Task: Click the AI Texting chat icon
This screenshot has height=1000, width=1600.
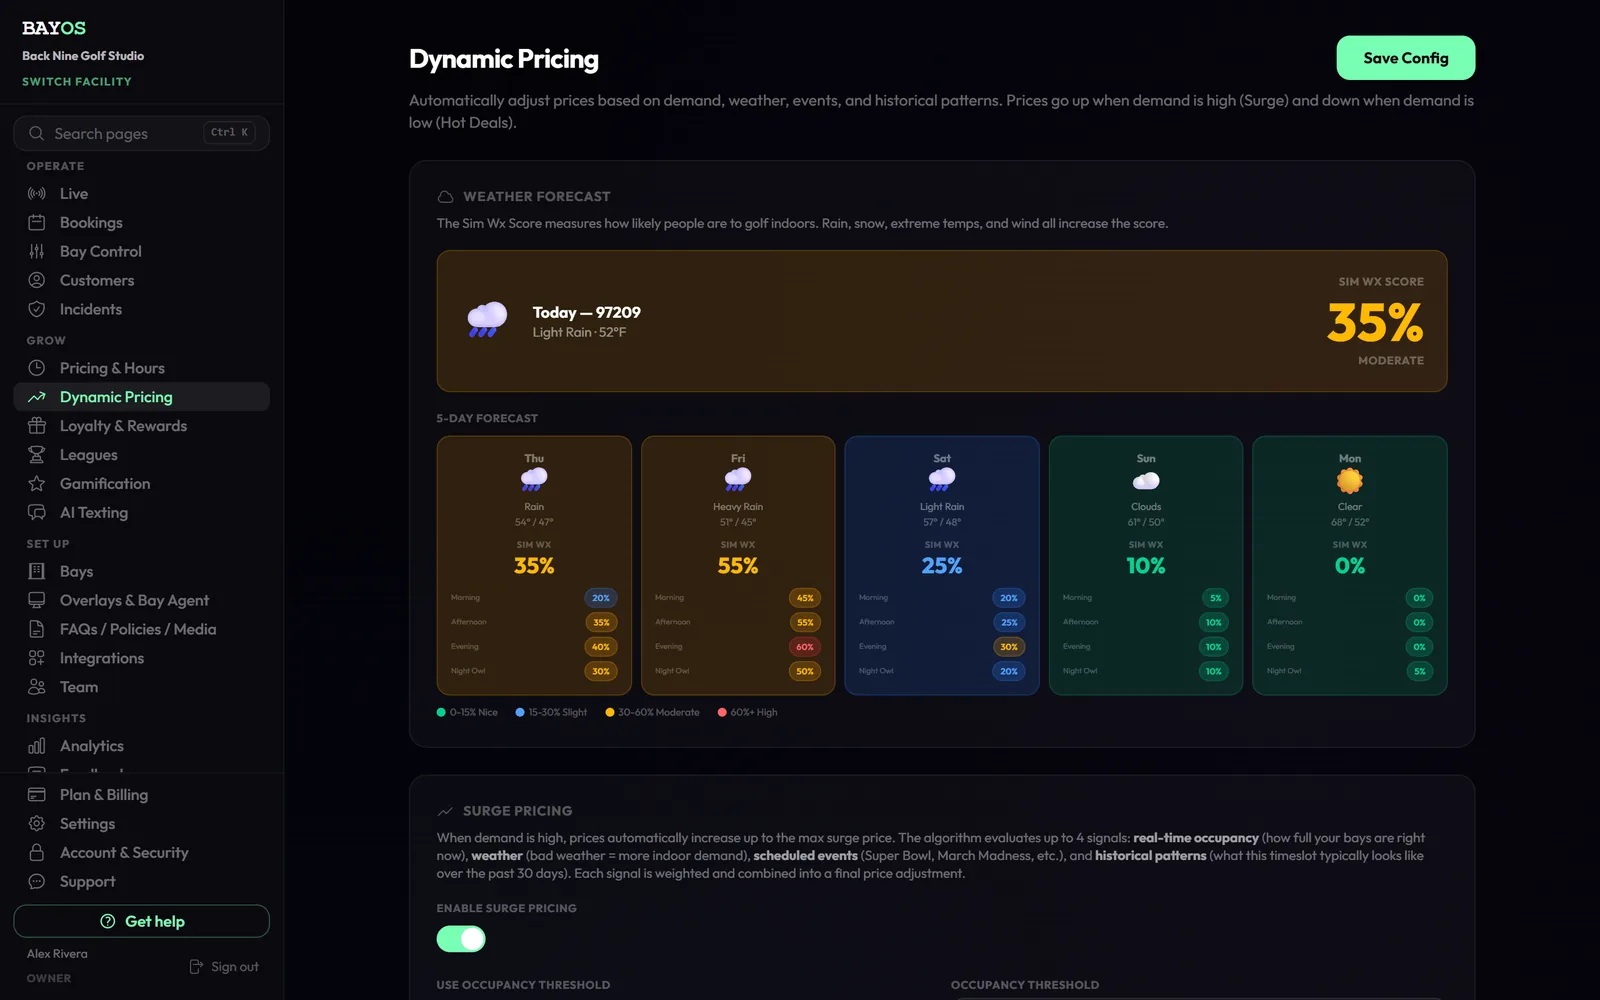Action: coord(37,513)
